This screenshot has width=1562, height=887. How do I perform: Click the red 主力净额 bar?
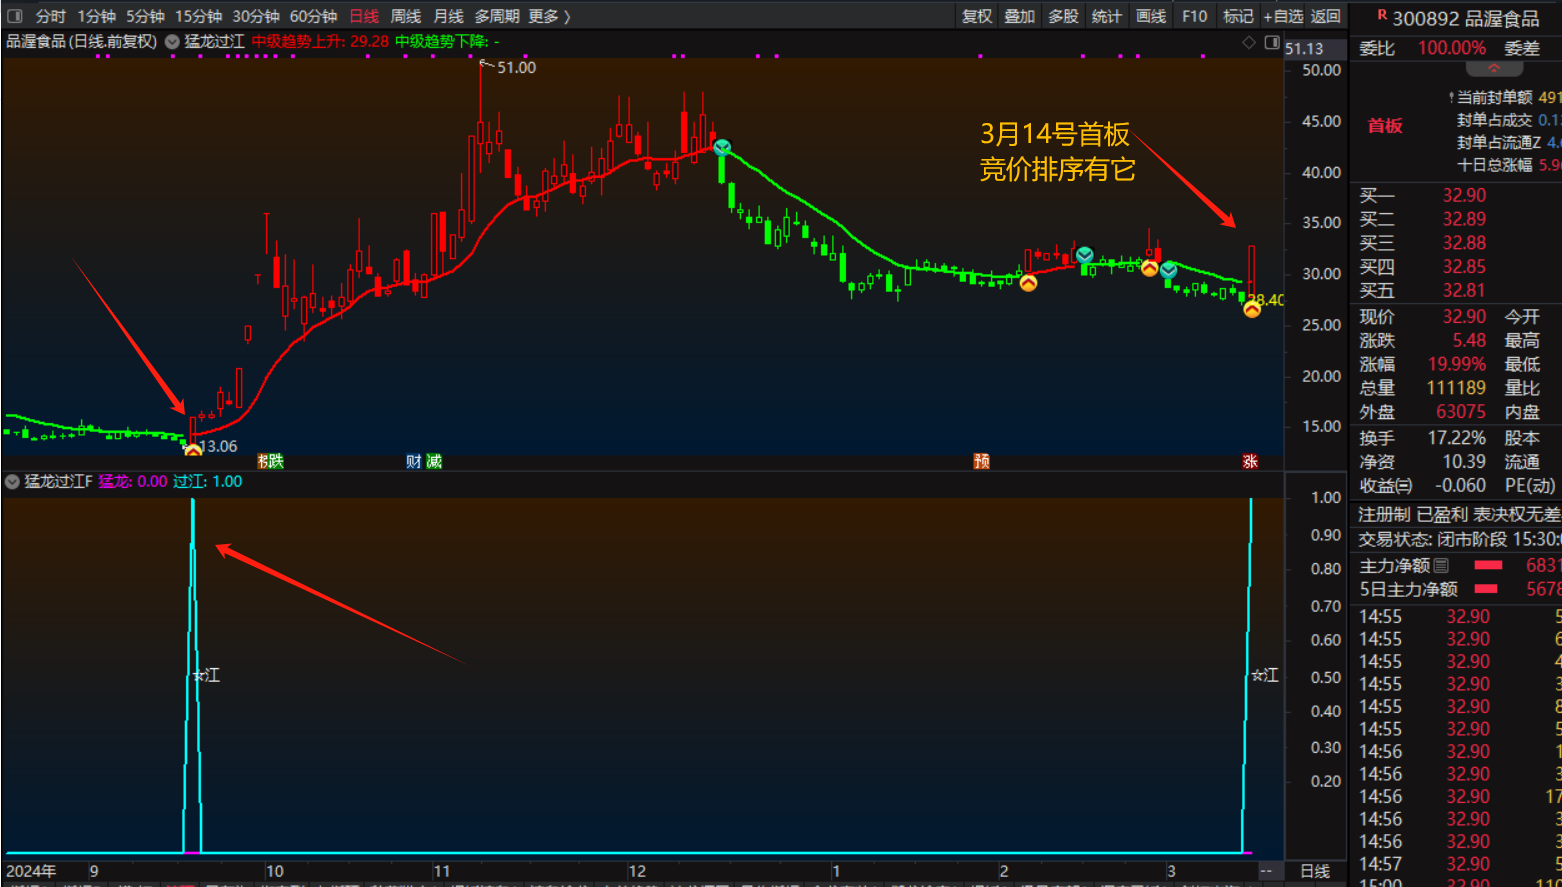[1488, 566]
